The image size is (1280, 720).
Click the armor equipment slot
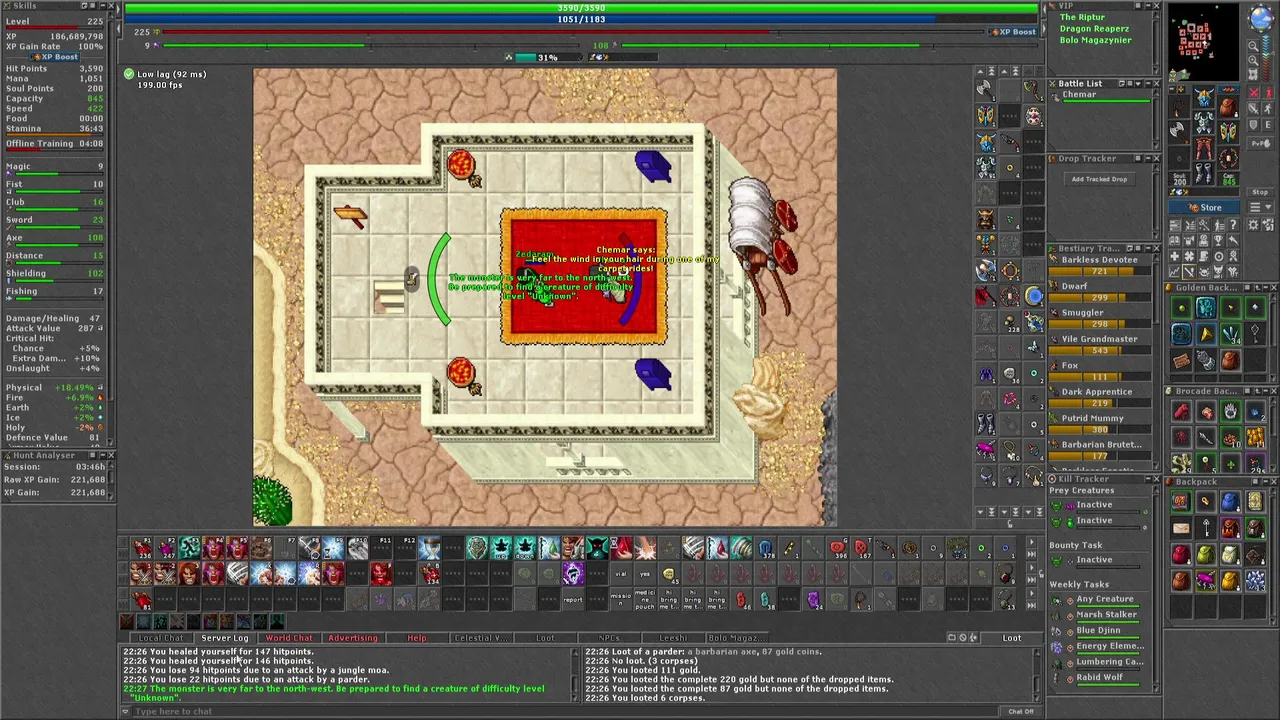1204,123
